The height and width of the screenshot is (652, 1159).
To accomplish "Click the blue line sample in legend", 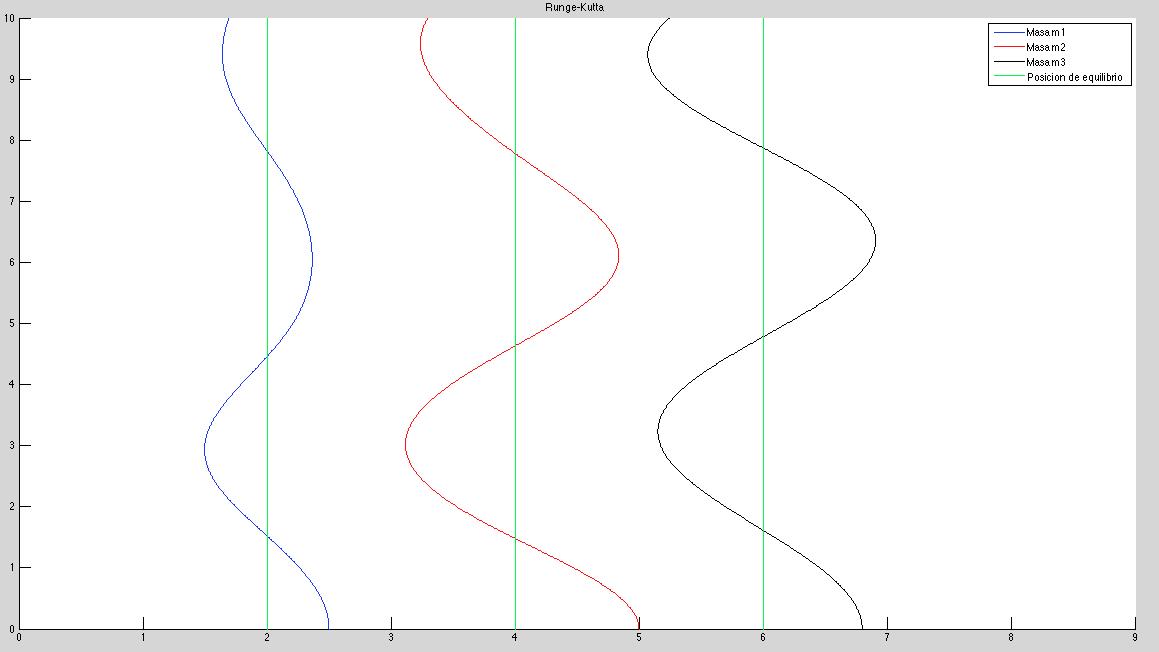I will [1008, 33].
